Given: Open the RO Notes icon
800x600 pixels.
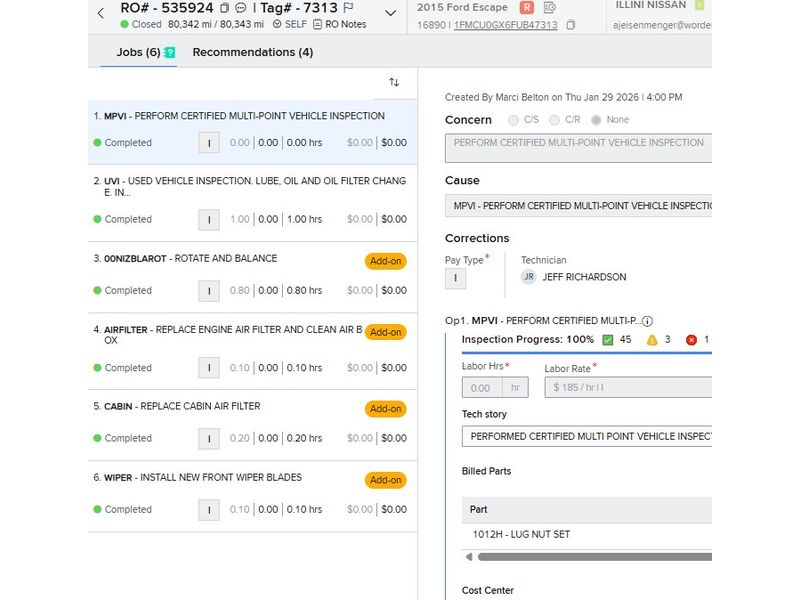Looking at the screenshot, I should coord(318,24).
